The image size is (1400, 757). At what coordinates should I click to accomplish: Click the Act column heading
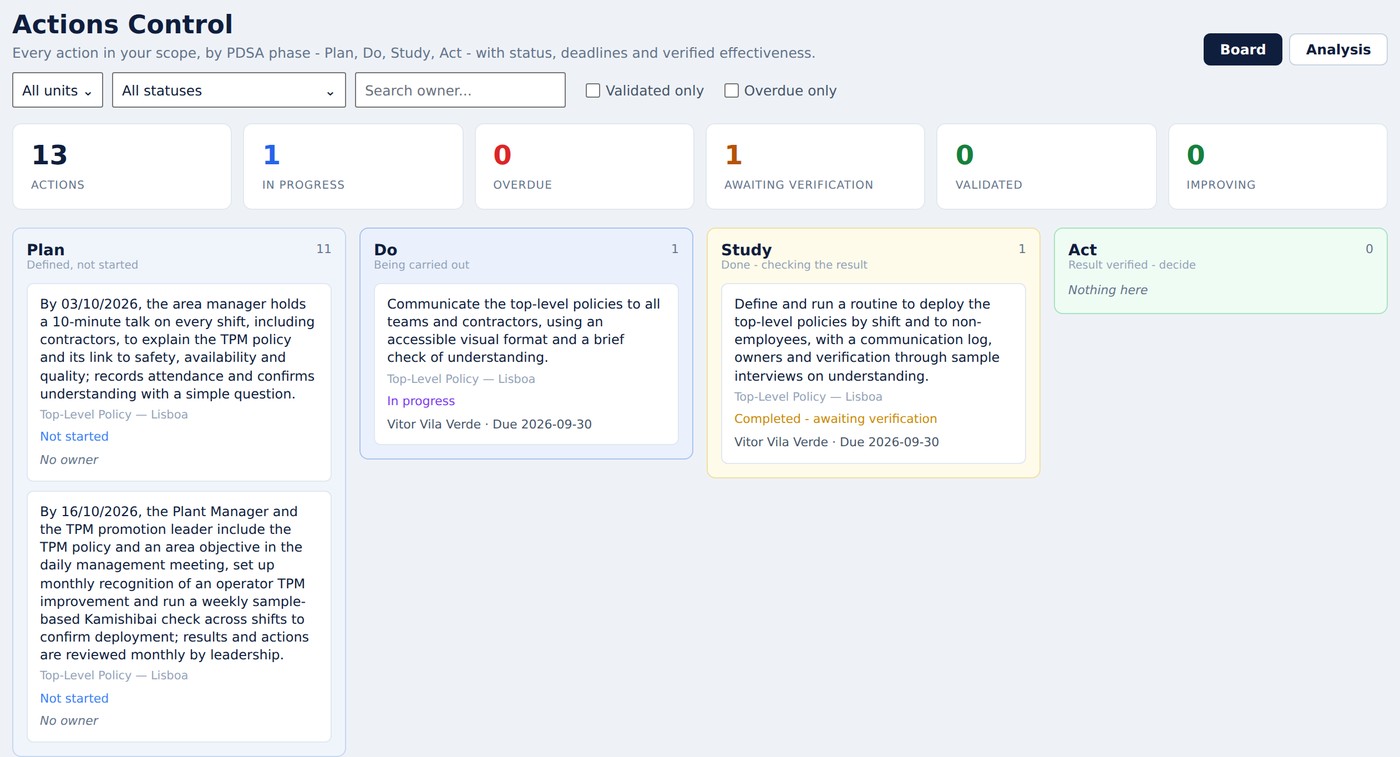tap(1082, 250)
